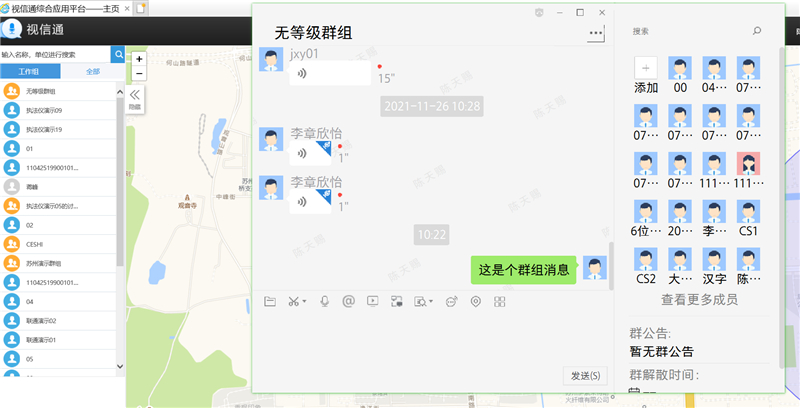The height and width of the screenshot is (408, 800).
Task: Collapse the contact panel with 隐藏 arrow
Action: pos(135,97)
